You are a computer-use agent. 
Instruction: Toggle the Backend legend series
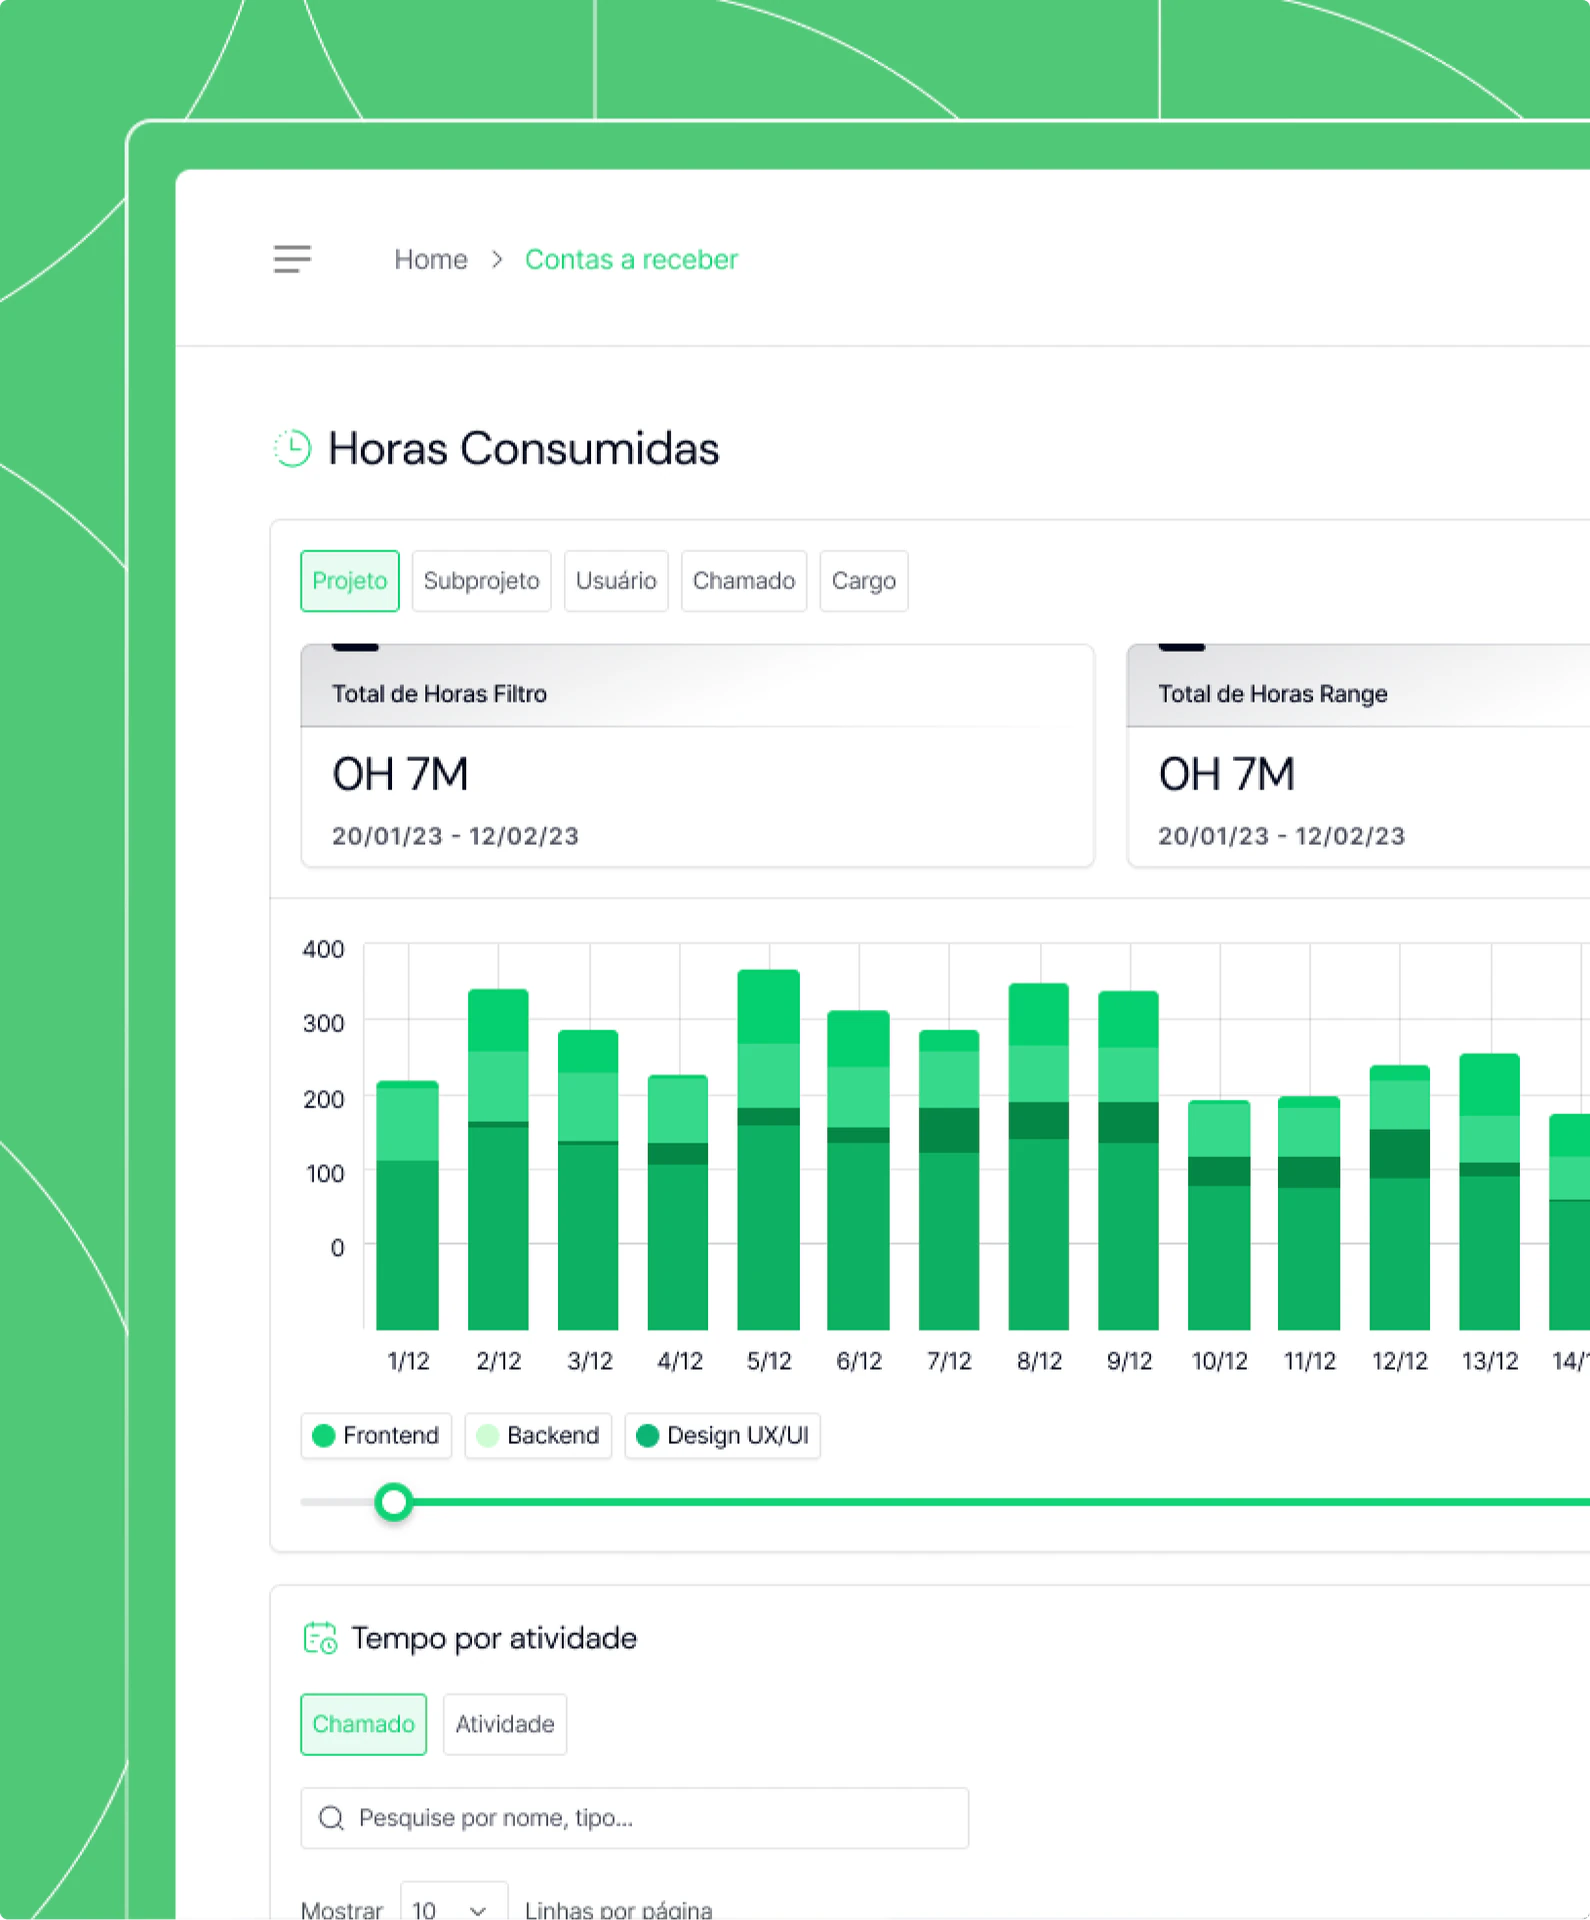538,1436
